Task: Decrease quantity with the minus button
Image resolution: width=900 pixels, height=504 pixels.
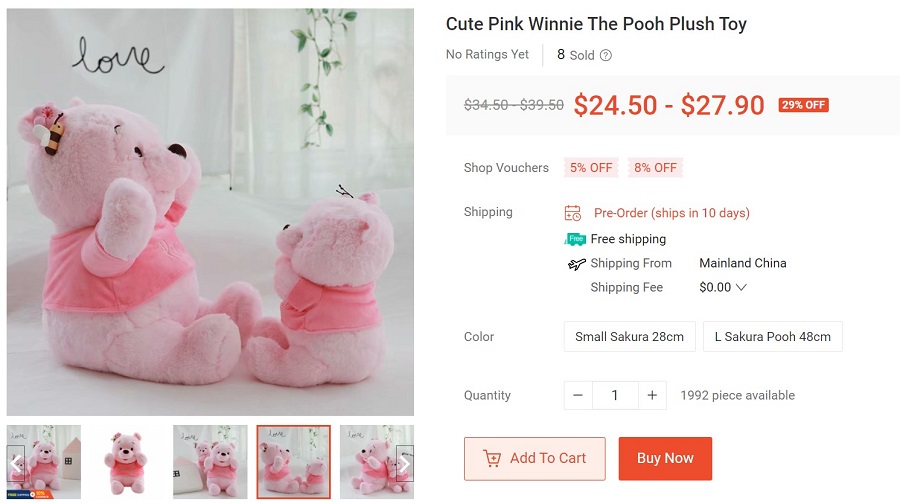Action: pyautogui.click(x=577, y=395)
